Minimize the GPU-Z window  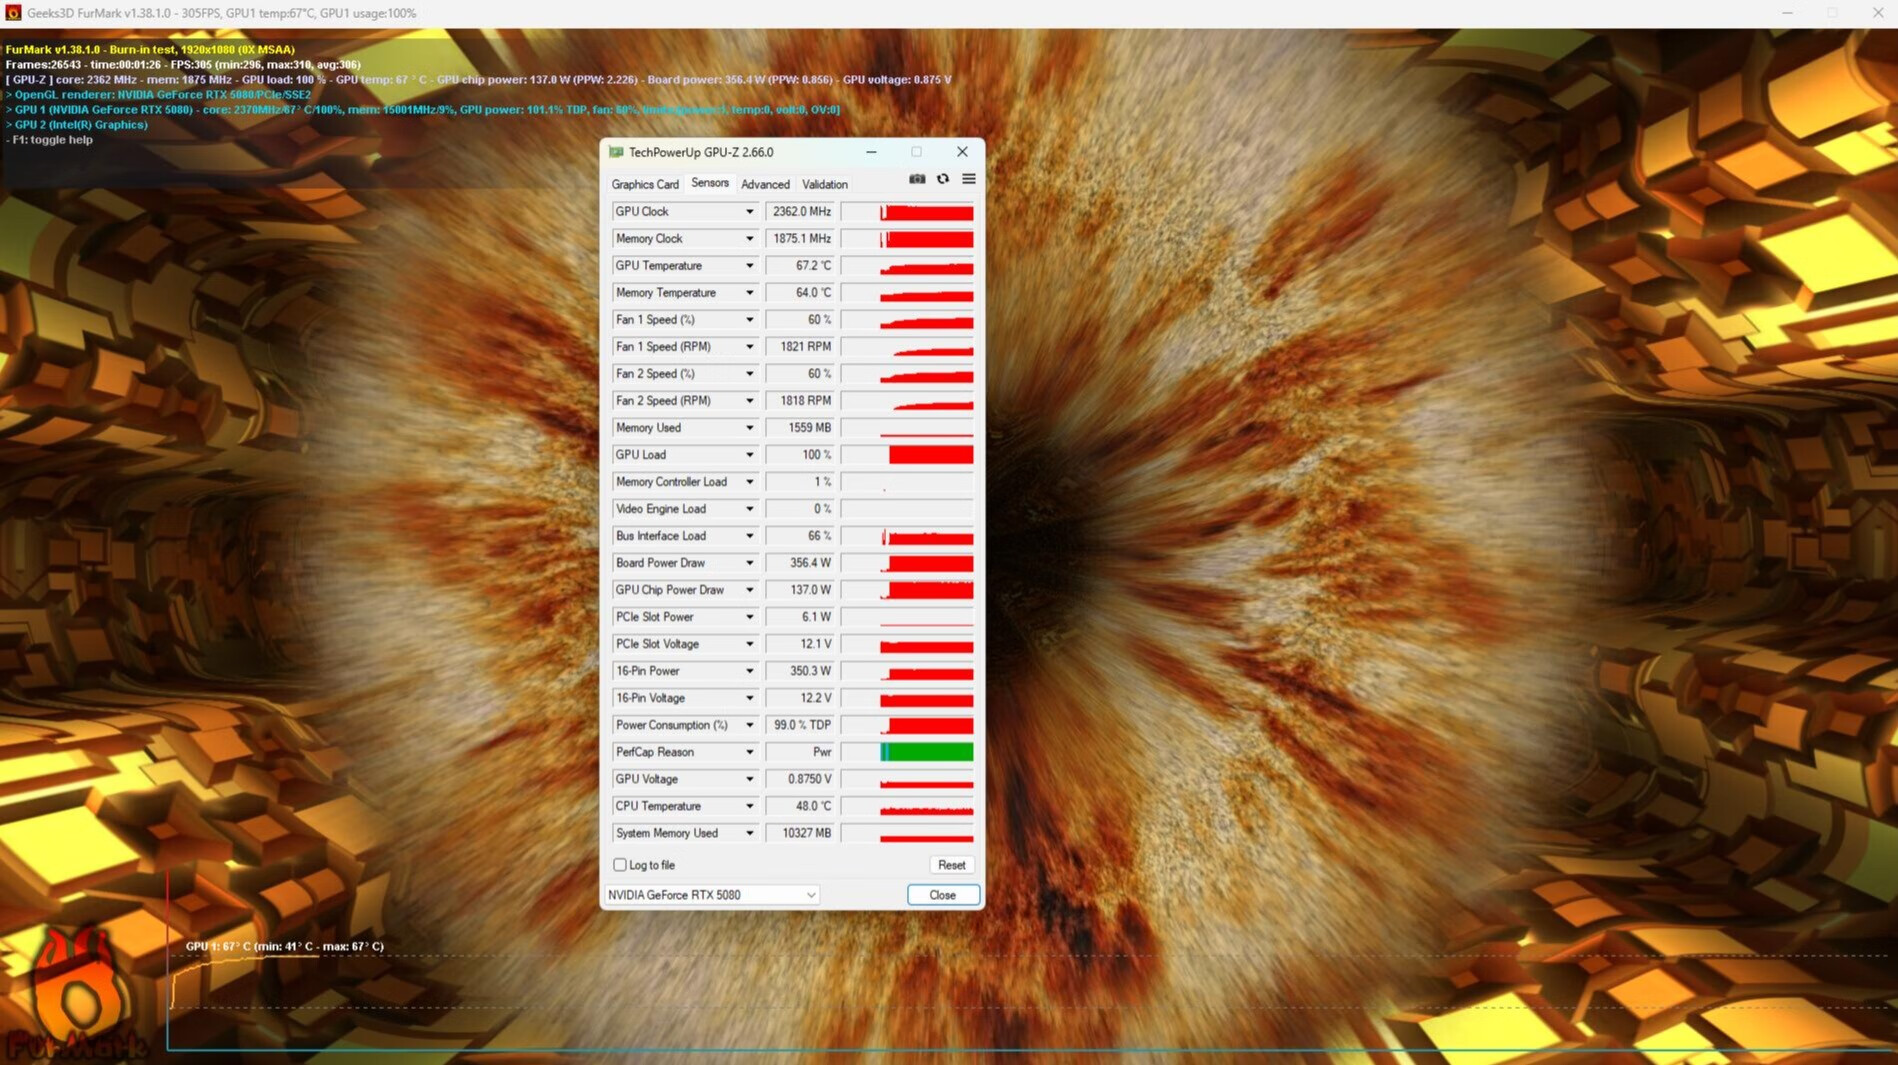coord(871,152)
